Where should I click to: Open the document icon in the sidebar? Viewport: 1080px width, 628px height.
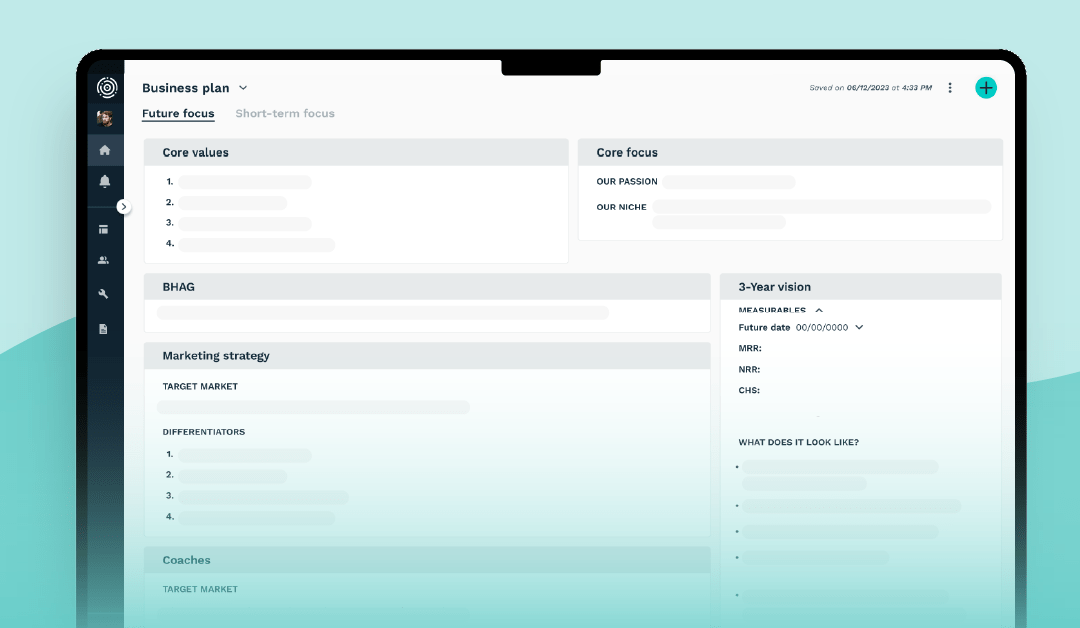point(104,329)
